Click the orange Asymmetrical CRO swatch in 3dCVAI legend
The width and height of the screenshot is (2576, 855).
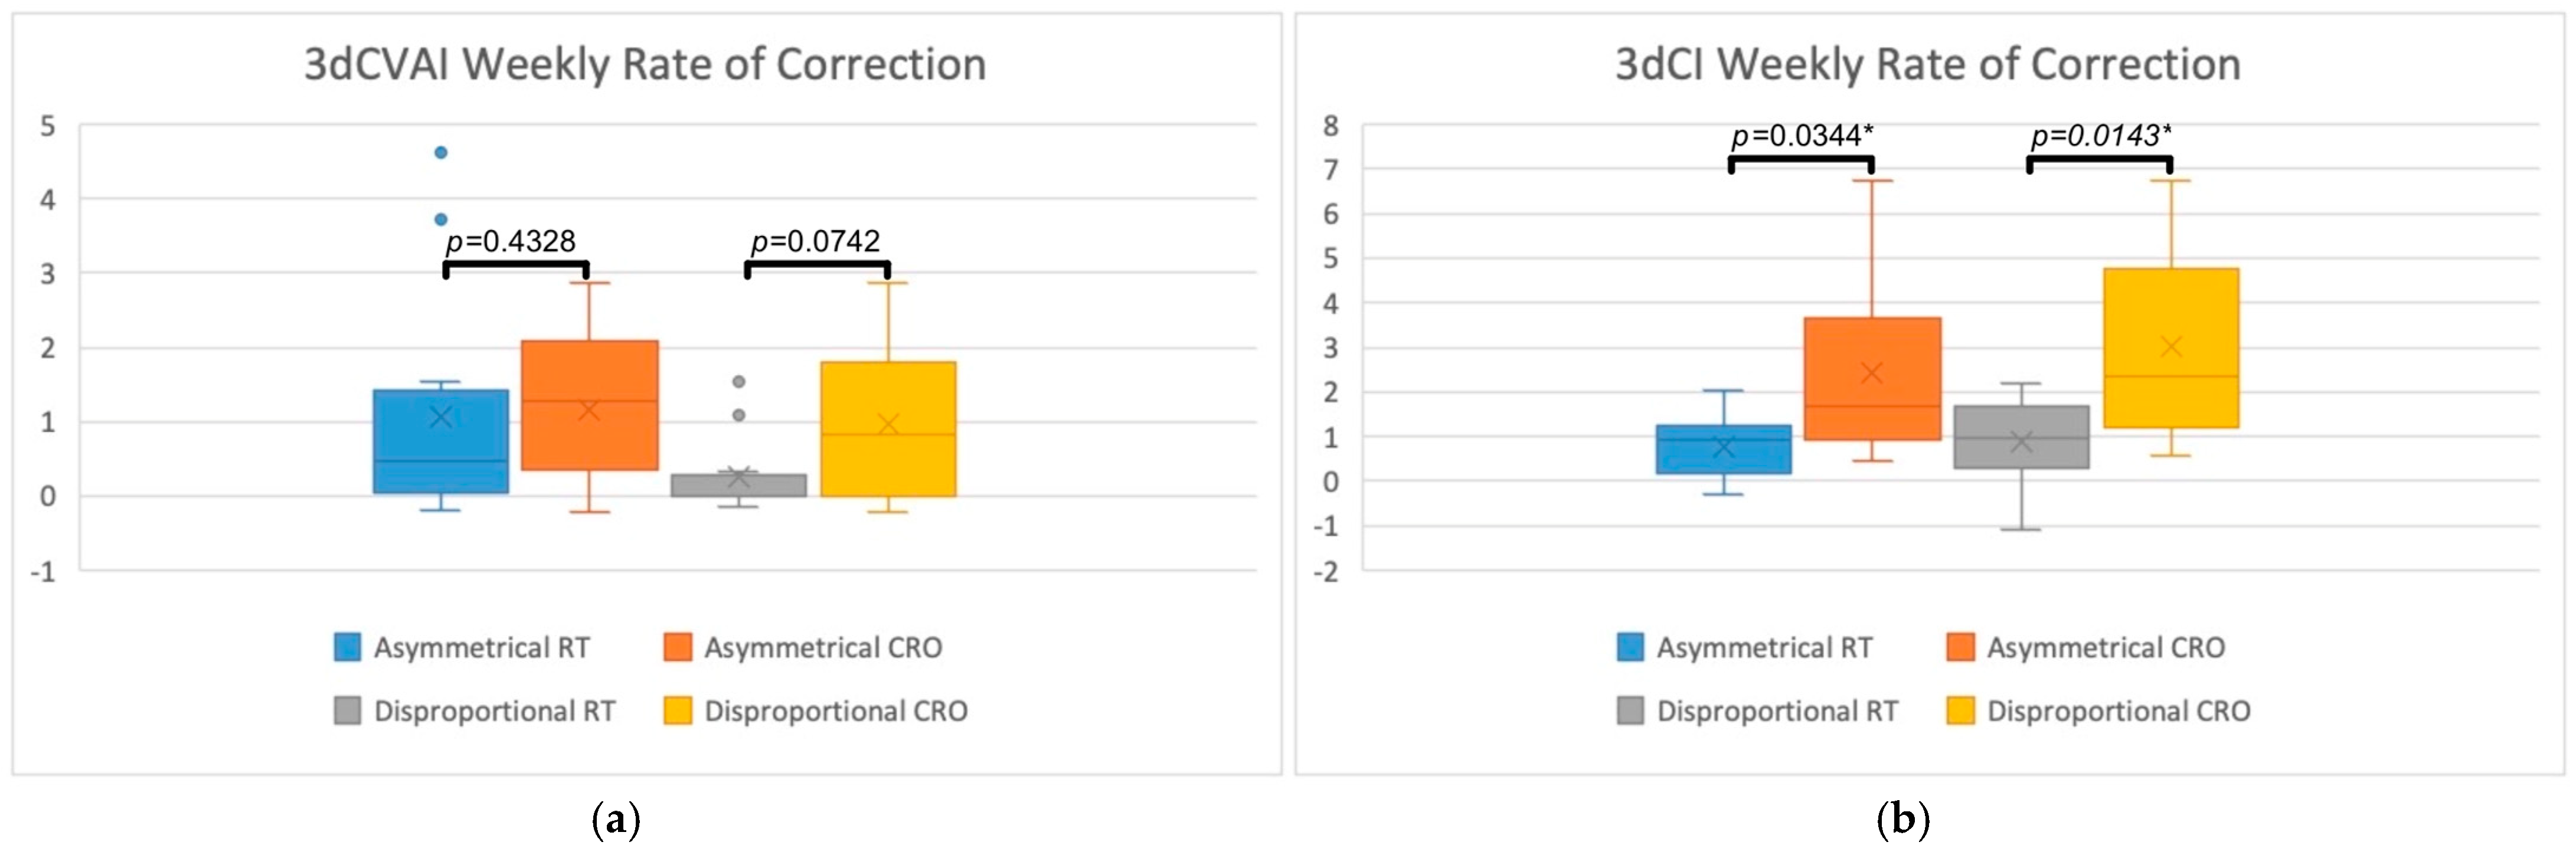point(677,647)
